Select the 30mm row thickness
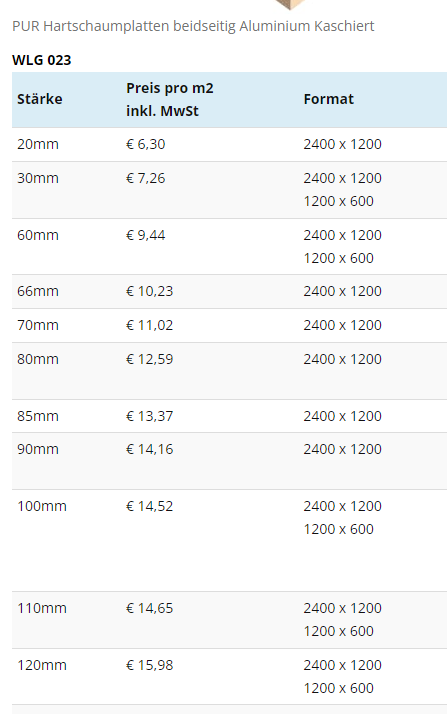 38,178
